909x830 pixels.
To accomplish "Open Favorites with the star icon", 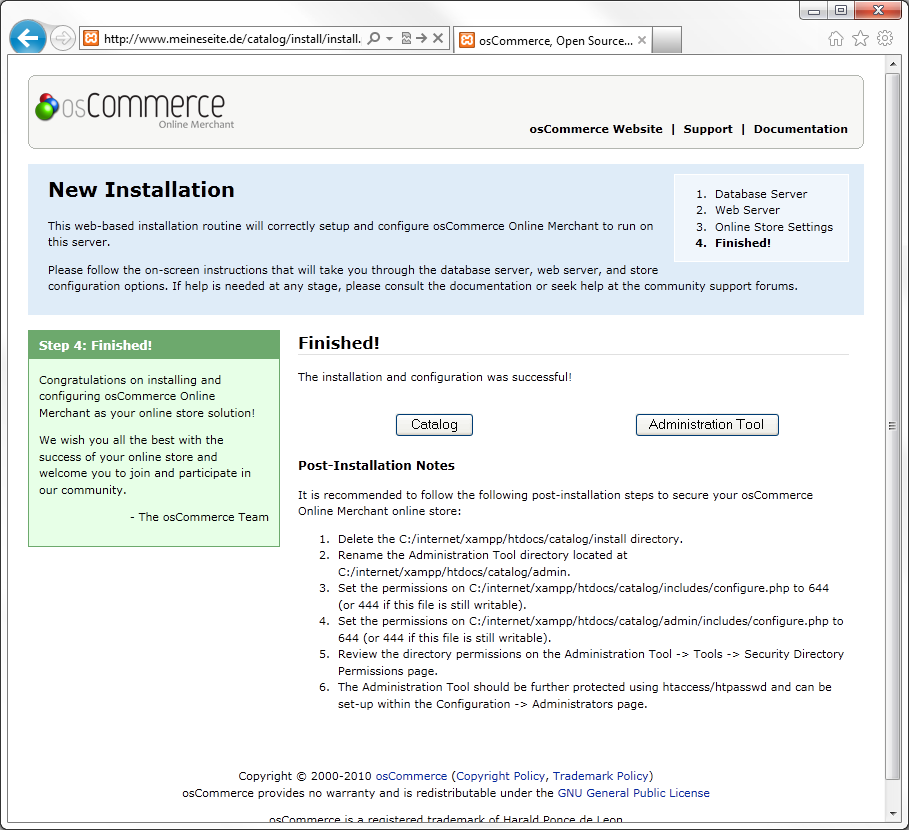I will click(860, 39).
